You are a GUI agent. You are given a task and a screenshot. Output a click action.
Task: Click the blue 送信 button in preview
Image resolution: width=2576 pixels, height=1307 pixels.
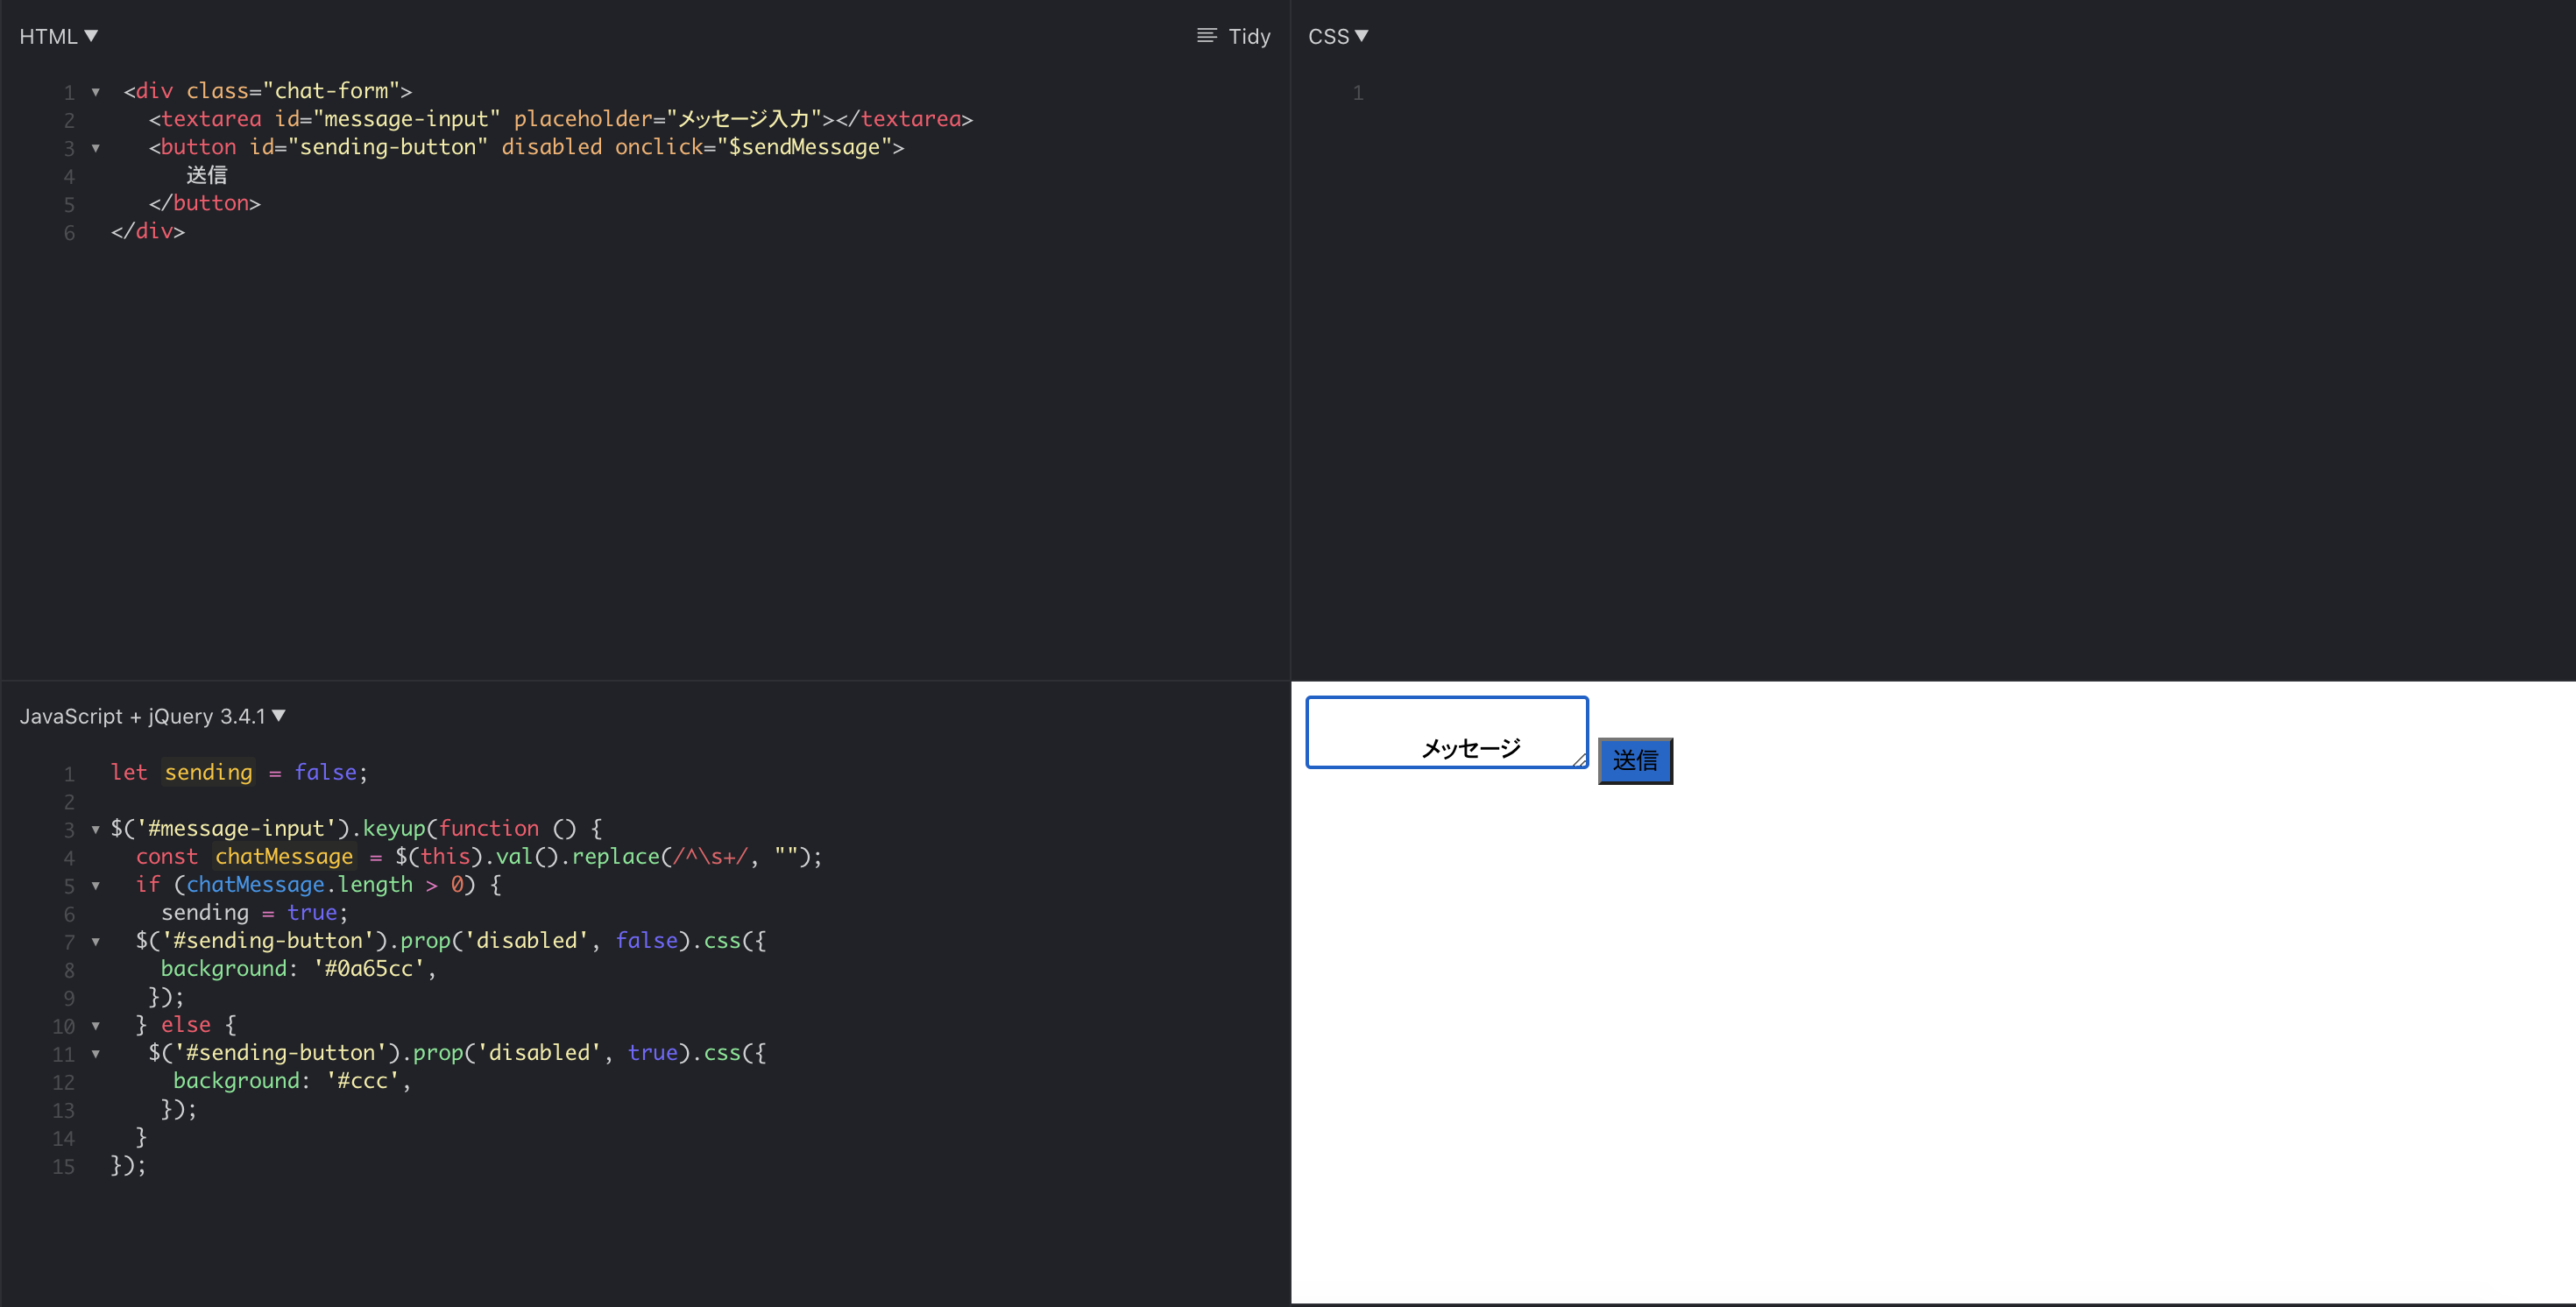(1635, 761)
